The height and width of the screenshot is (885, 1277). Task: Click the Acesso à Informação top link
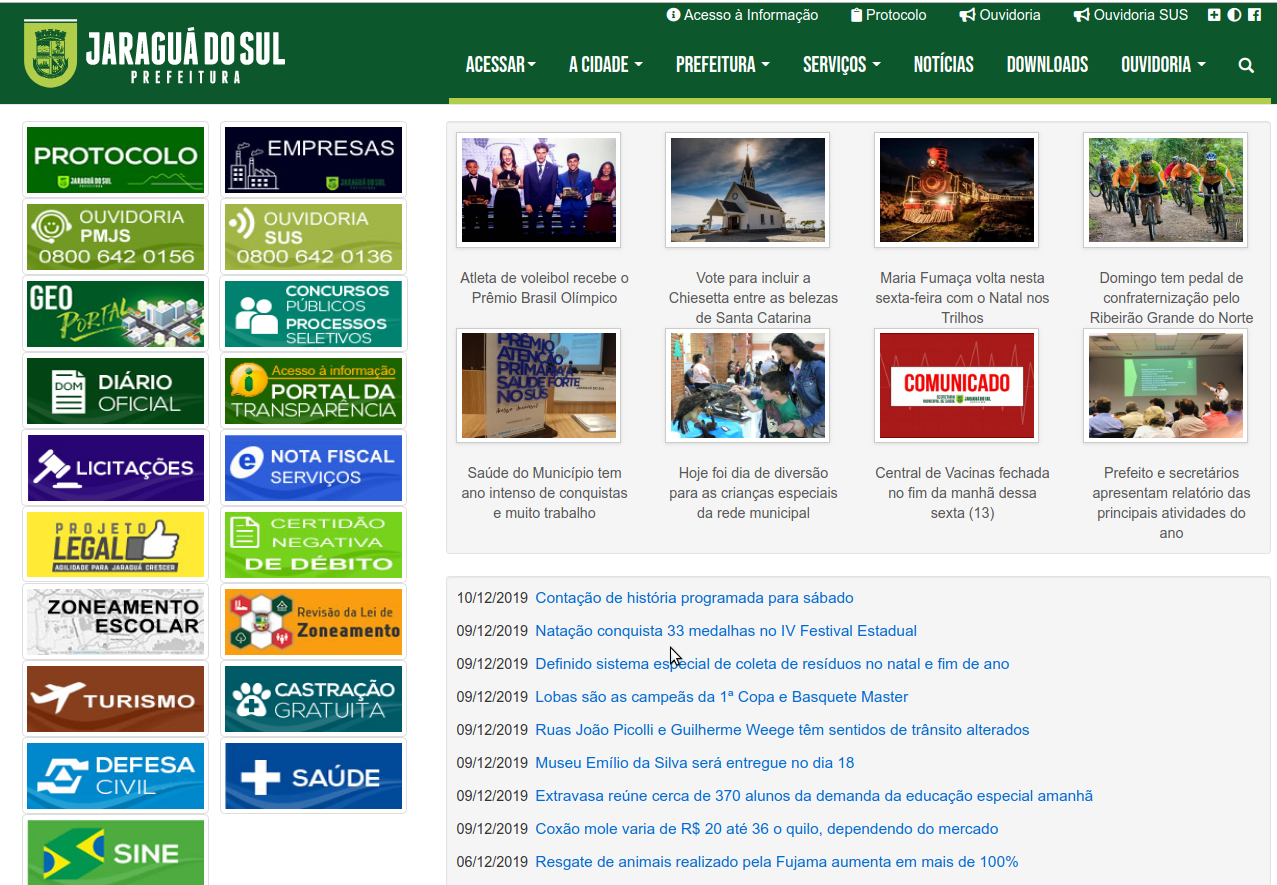742,15
